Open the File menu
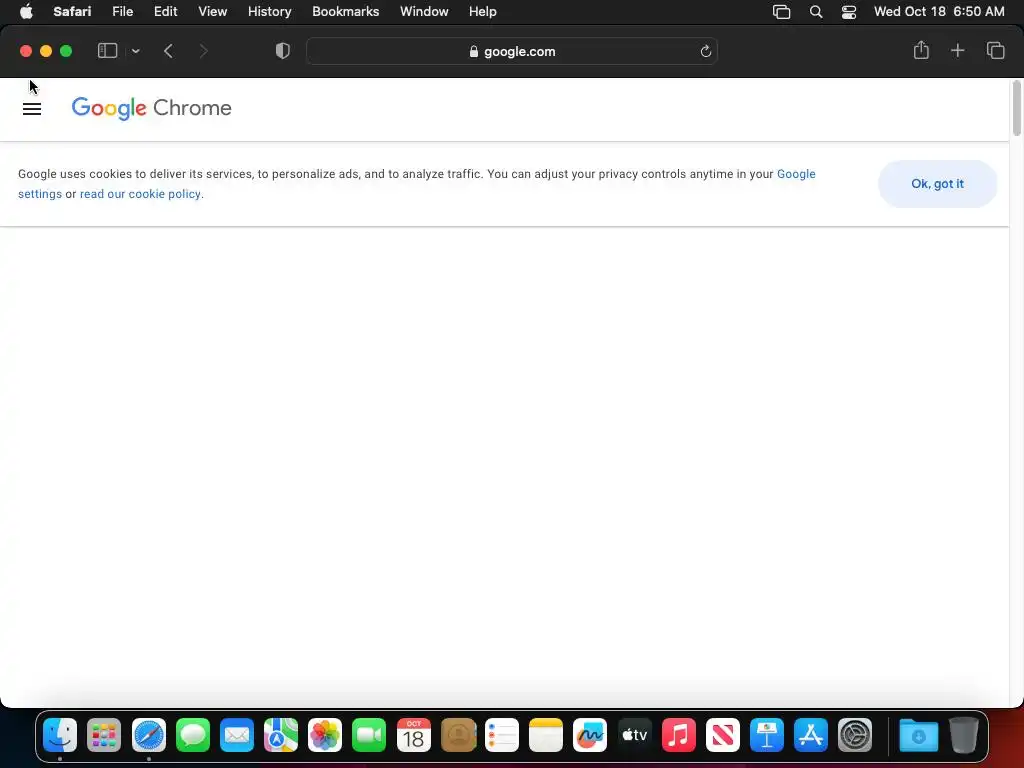The image size is (1024, 768). pyautogui.click(x=122, y=11)
